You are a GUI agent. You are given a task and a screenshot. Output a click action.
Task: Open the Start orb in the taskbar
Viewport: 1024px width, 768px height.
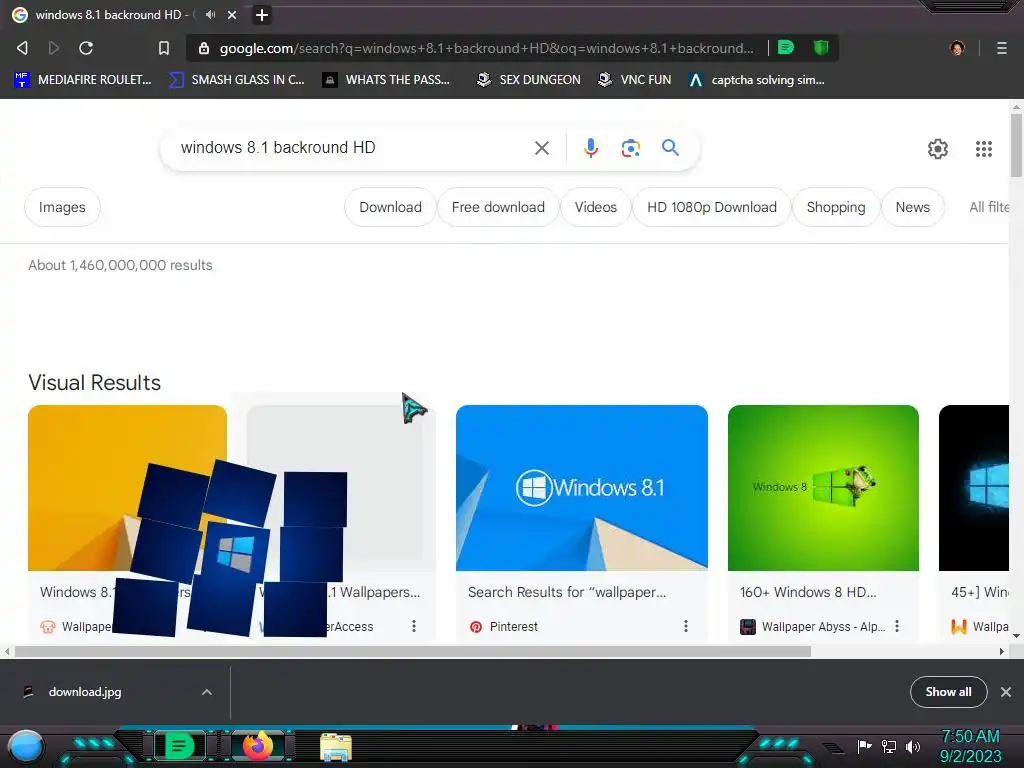pyautogui.click(x=25, y=746)
